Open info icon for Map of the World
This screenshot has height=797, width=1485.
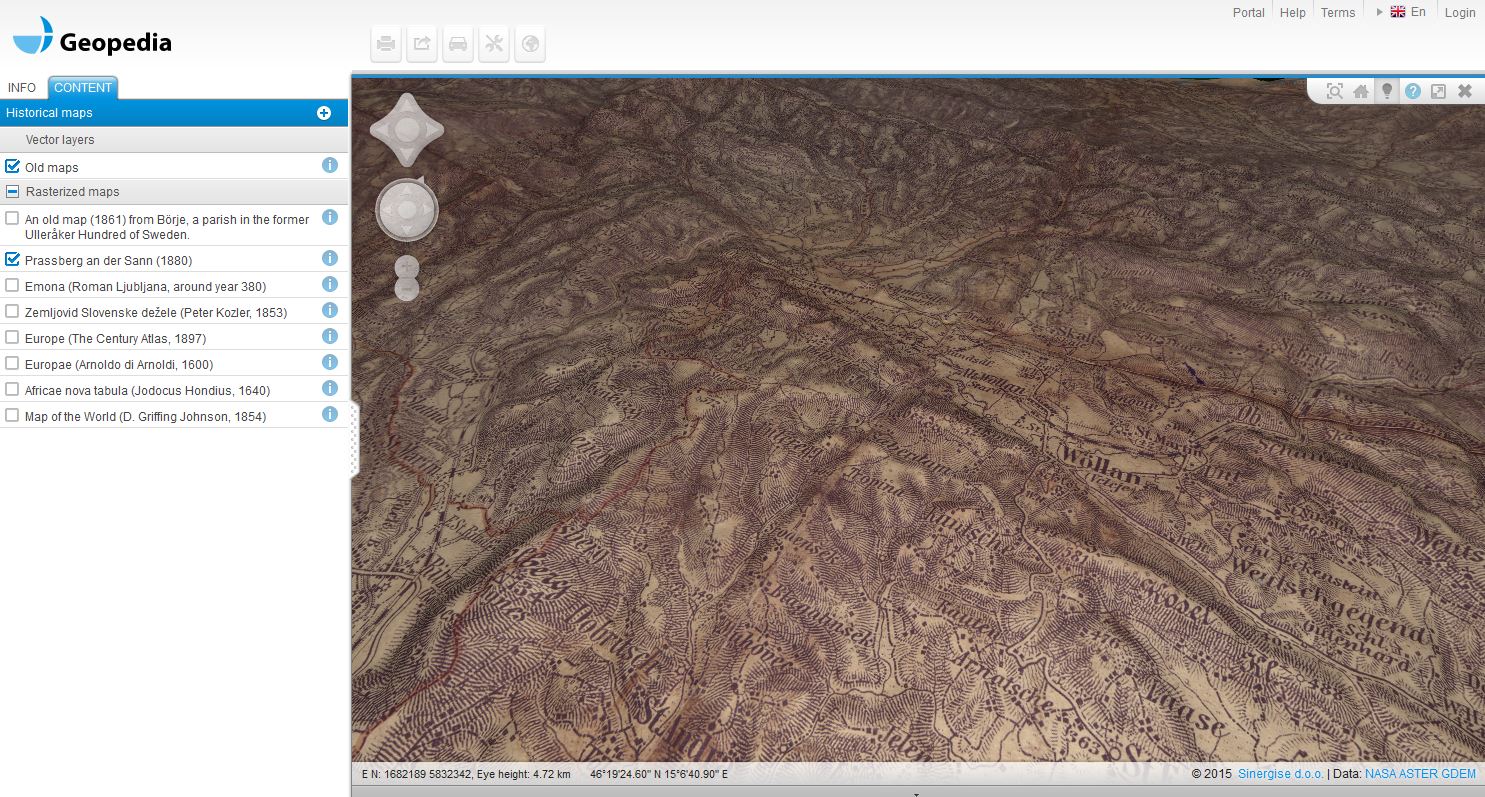(x=330, y=414)
